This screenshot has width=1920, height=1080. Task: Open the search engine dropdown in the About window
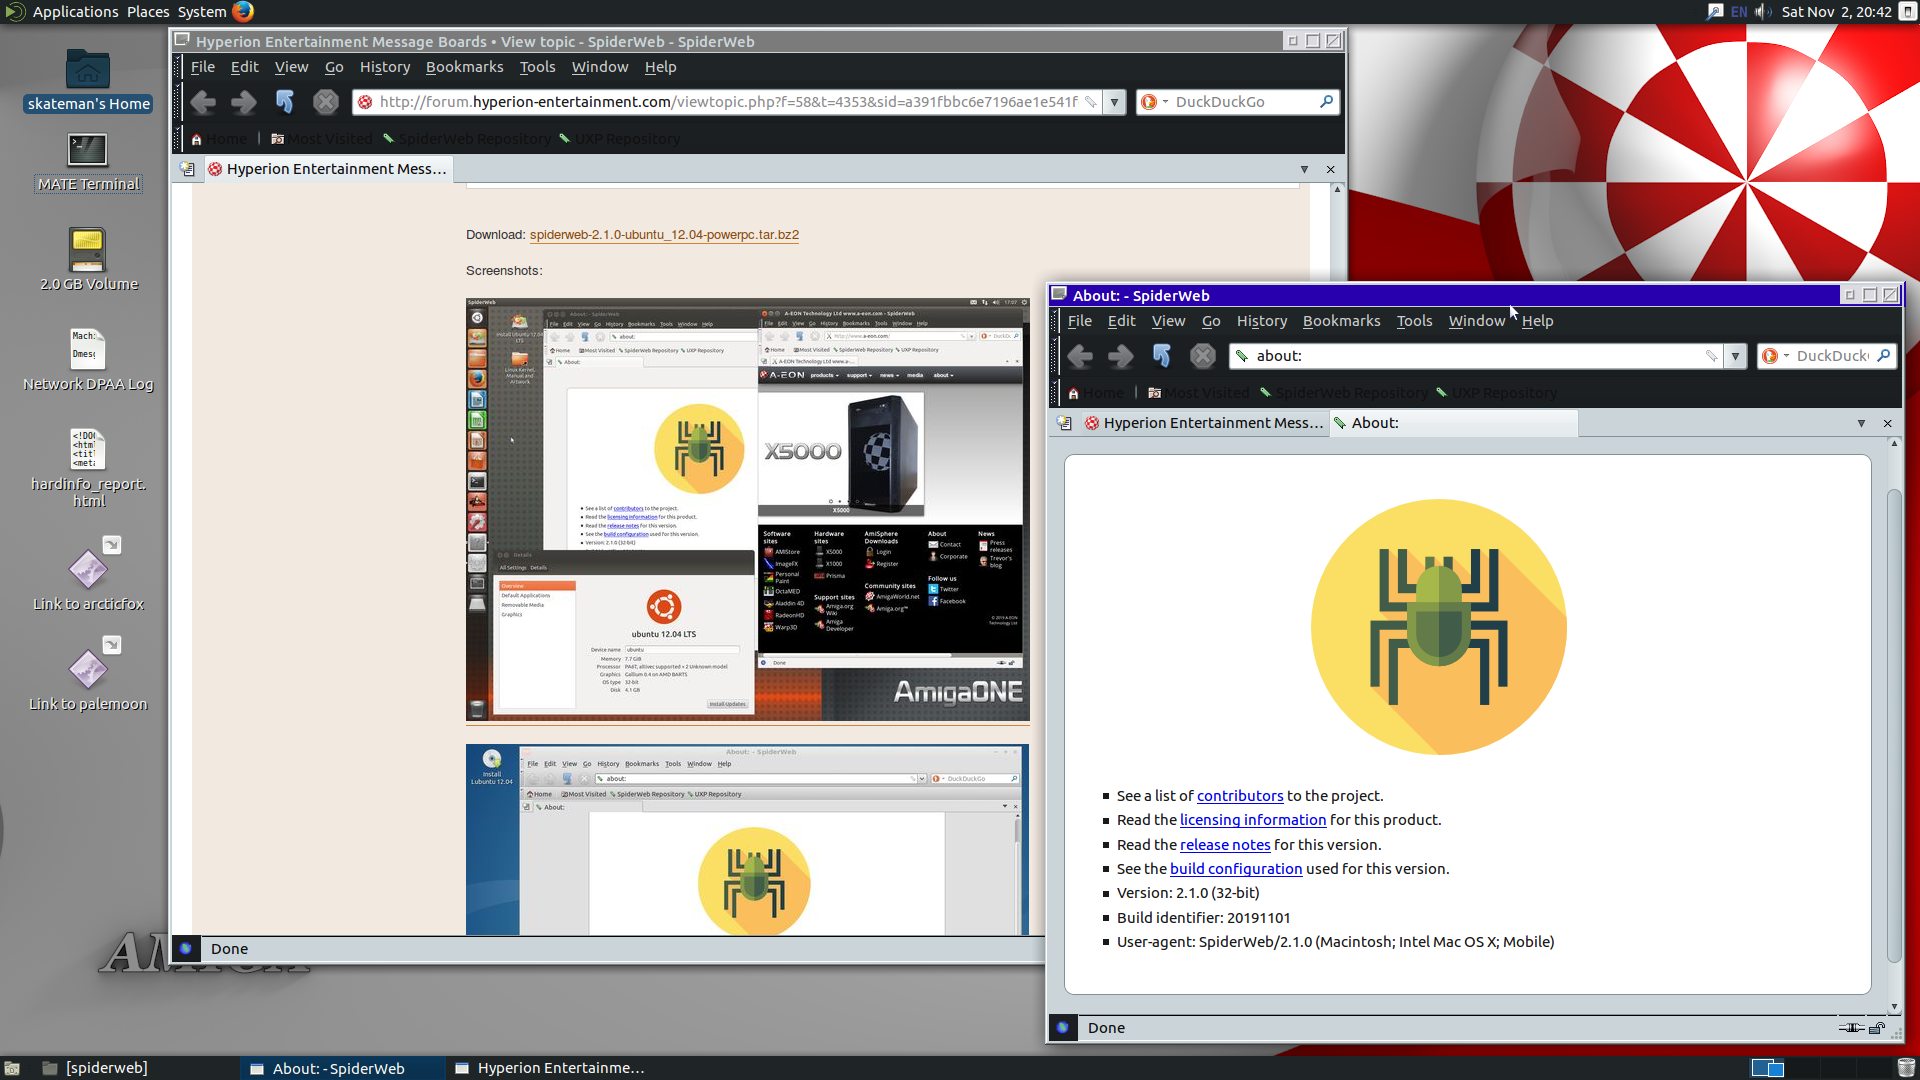point(1775,356)
